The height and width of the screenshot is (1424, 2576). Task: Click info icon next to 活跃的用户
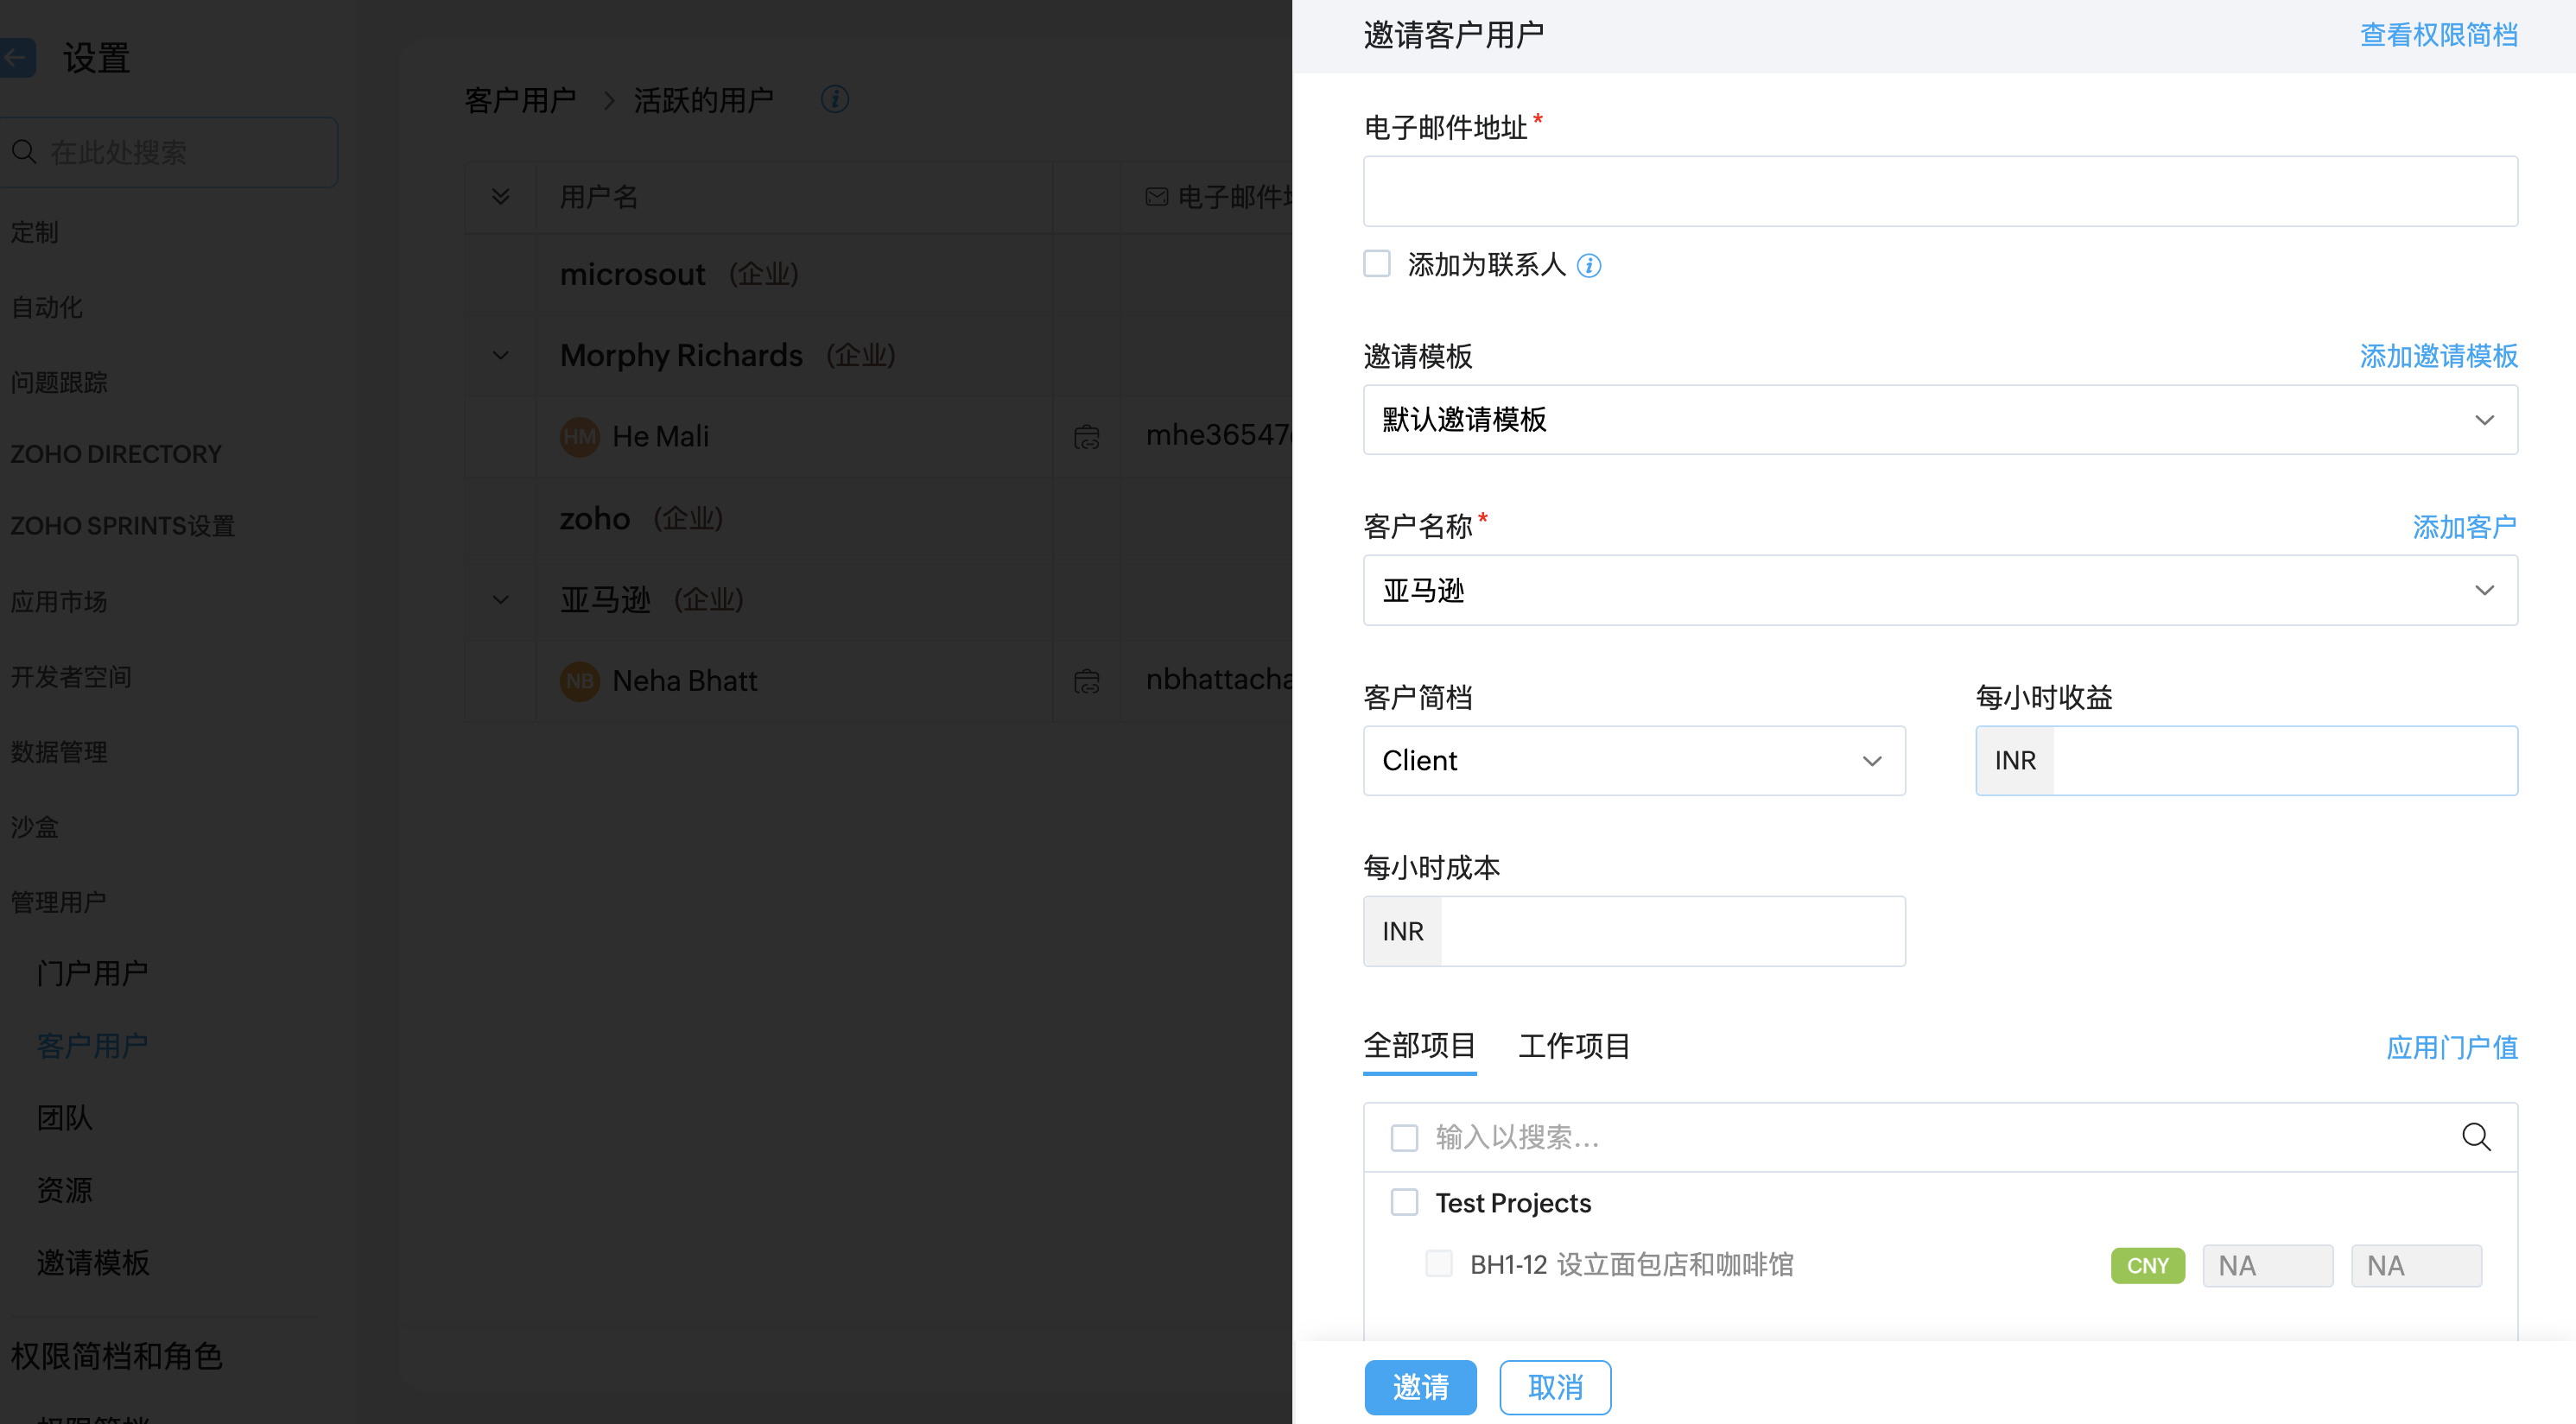point(834,99)
